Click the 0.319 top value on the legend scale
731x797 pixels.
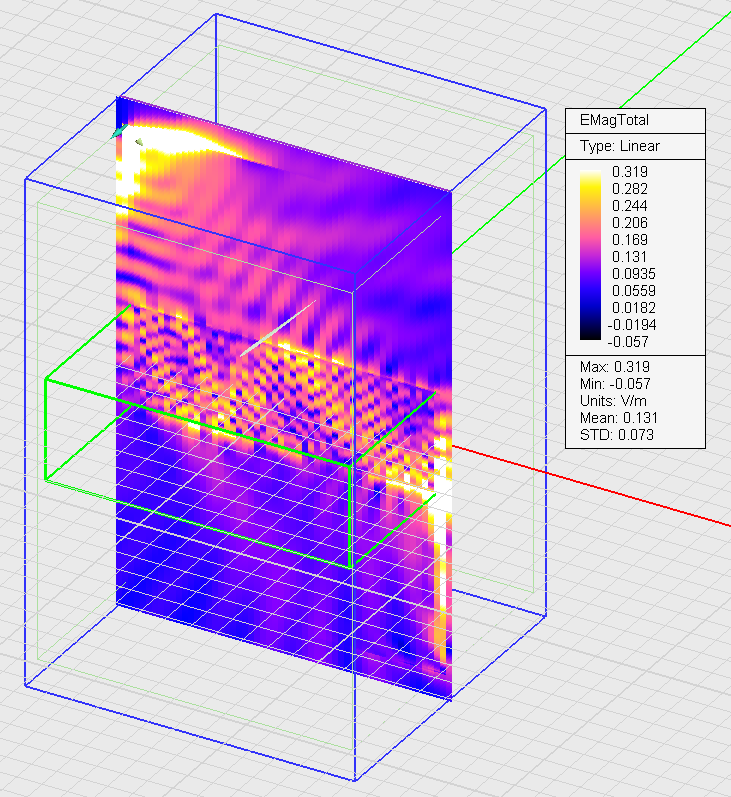629,172
